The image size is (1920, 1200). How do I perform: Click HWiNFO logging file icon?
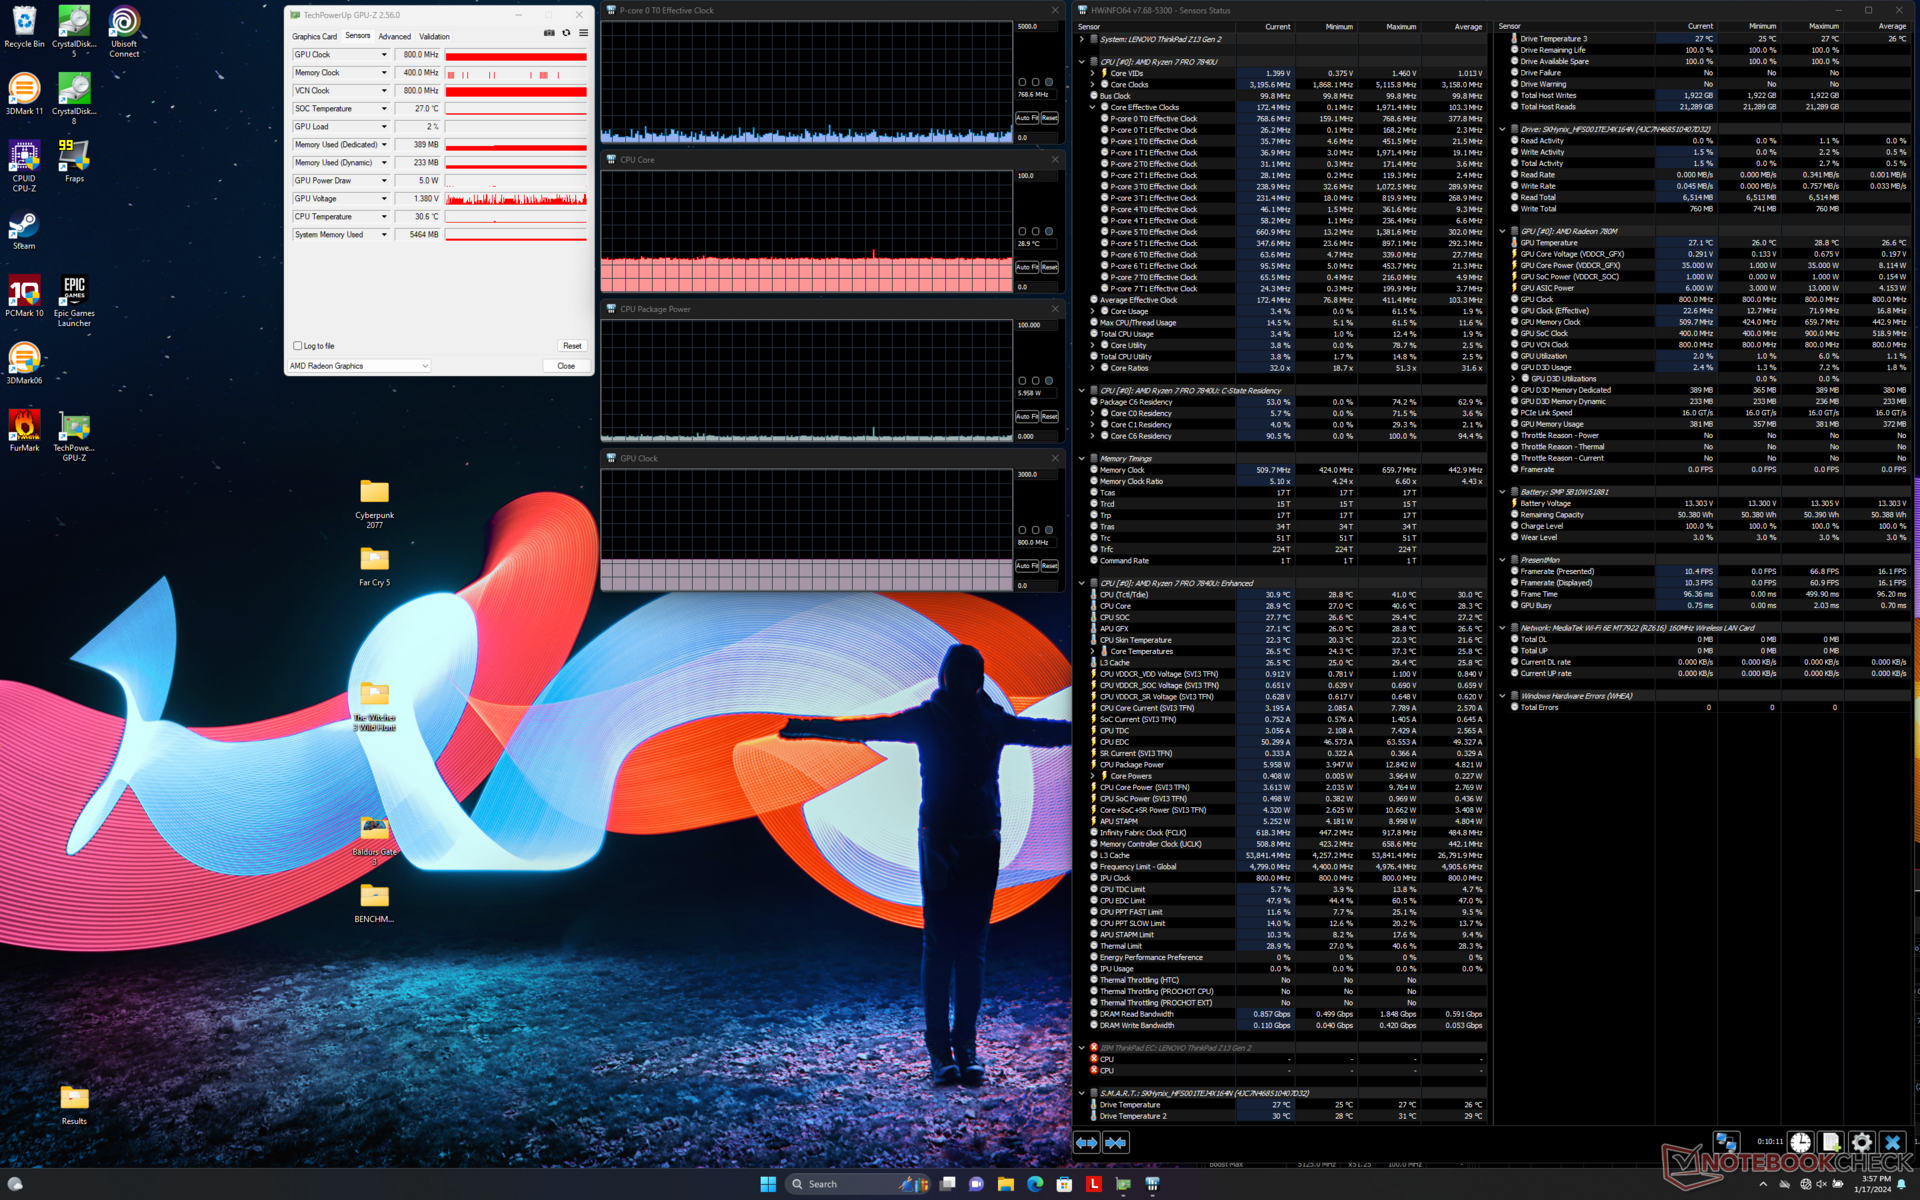(x=1830, y=1142)
